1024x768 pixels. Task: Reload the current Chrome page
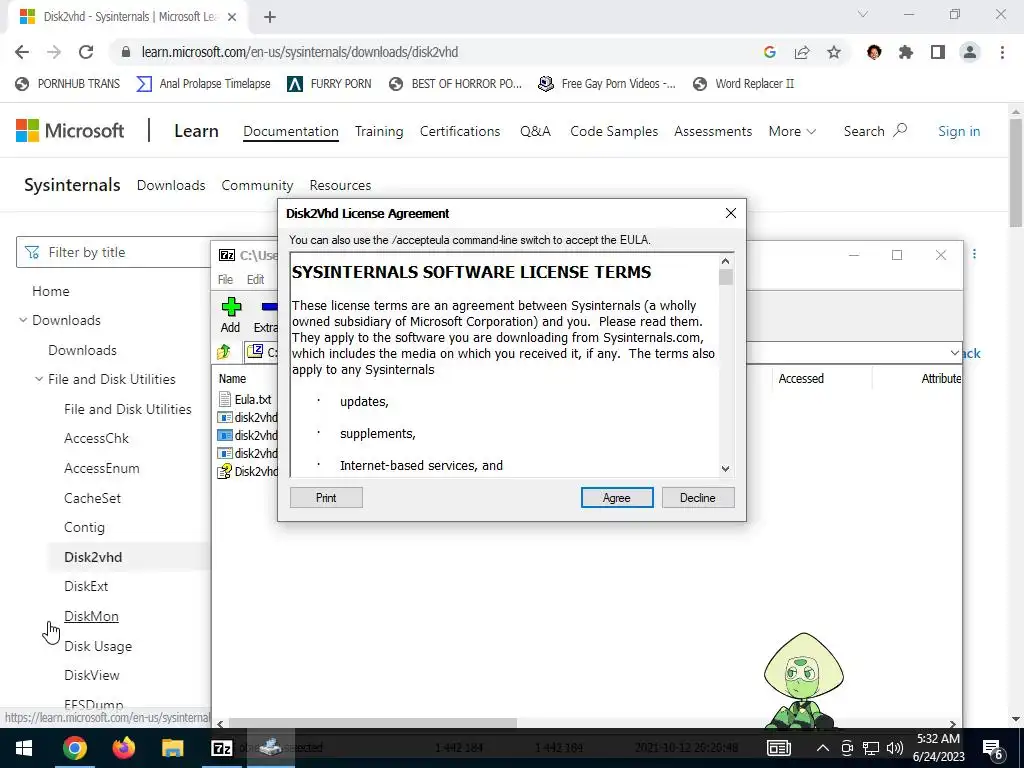click(86, 52)
